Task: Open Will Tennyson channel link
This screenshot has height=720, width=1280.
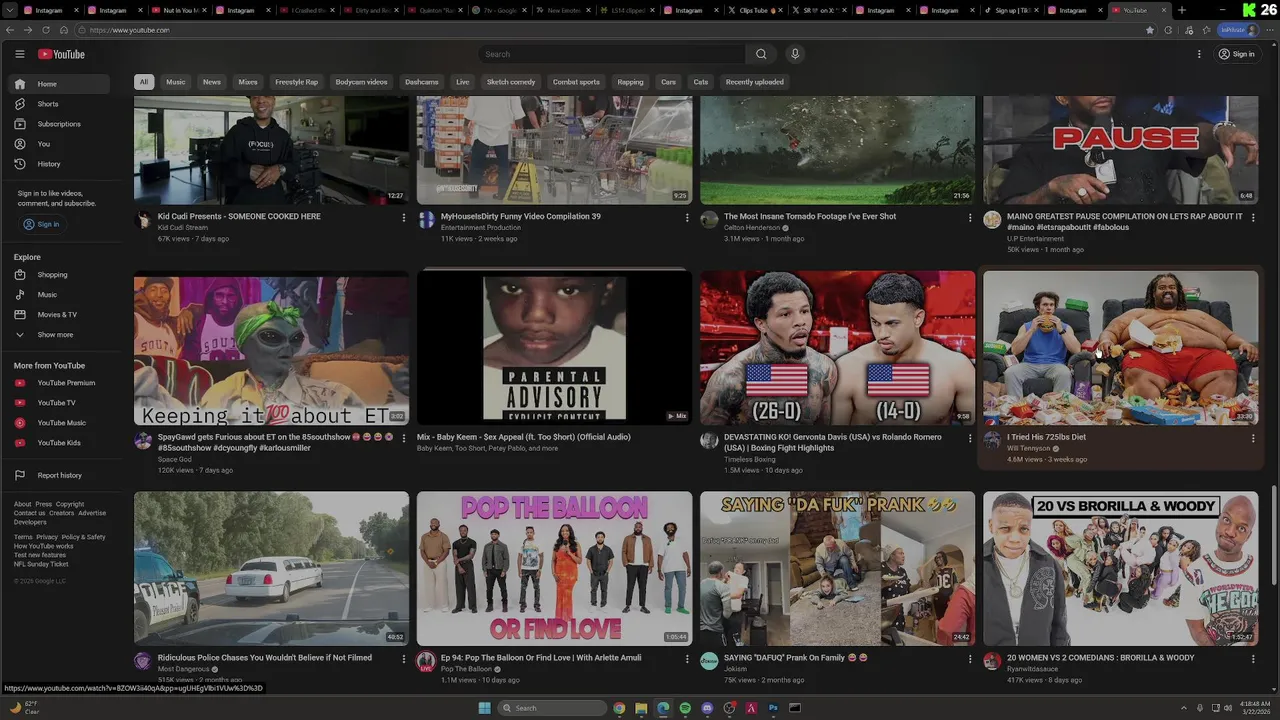Action: (x=1028, y=449)
